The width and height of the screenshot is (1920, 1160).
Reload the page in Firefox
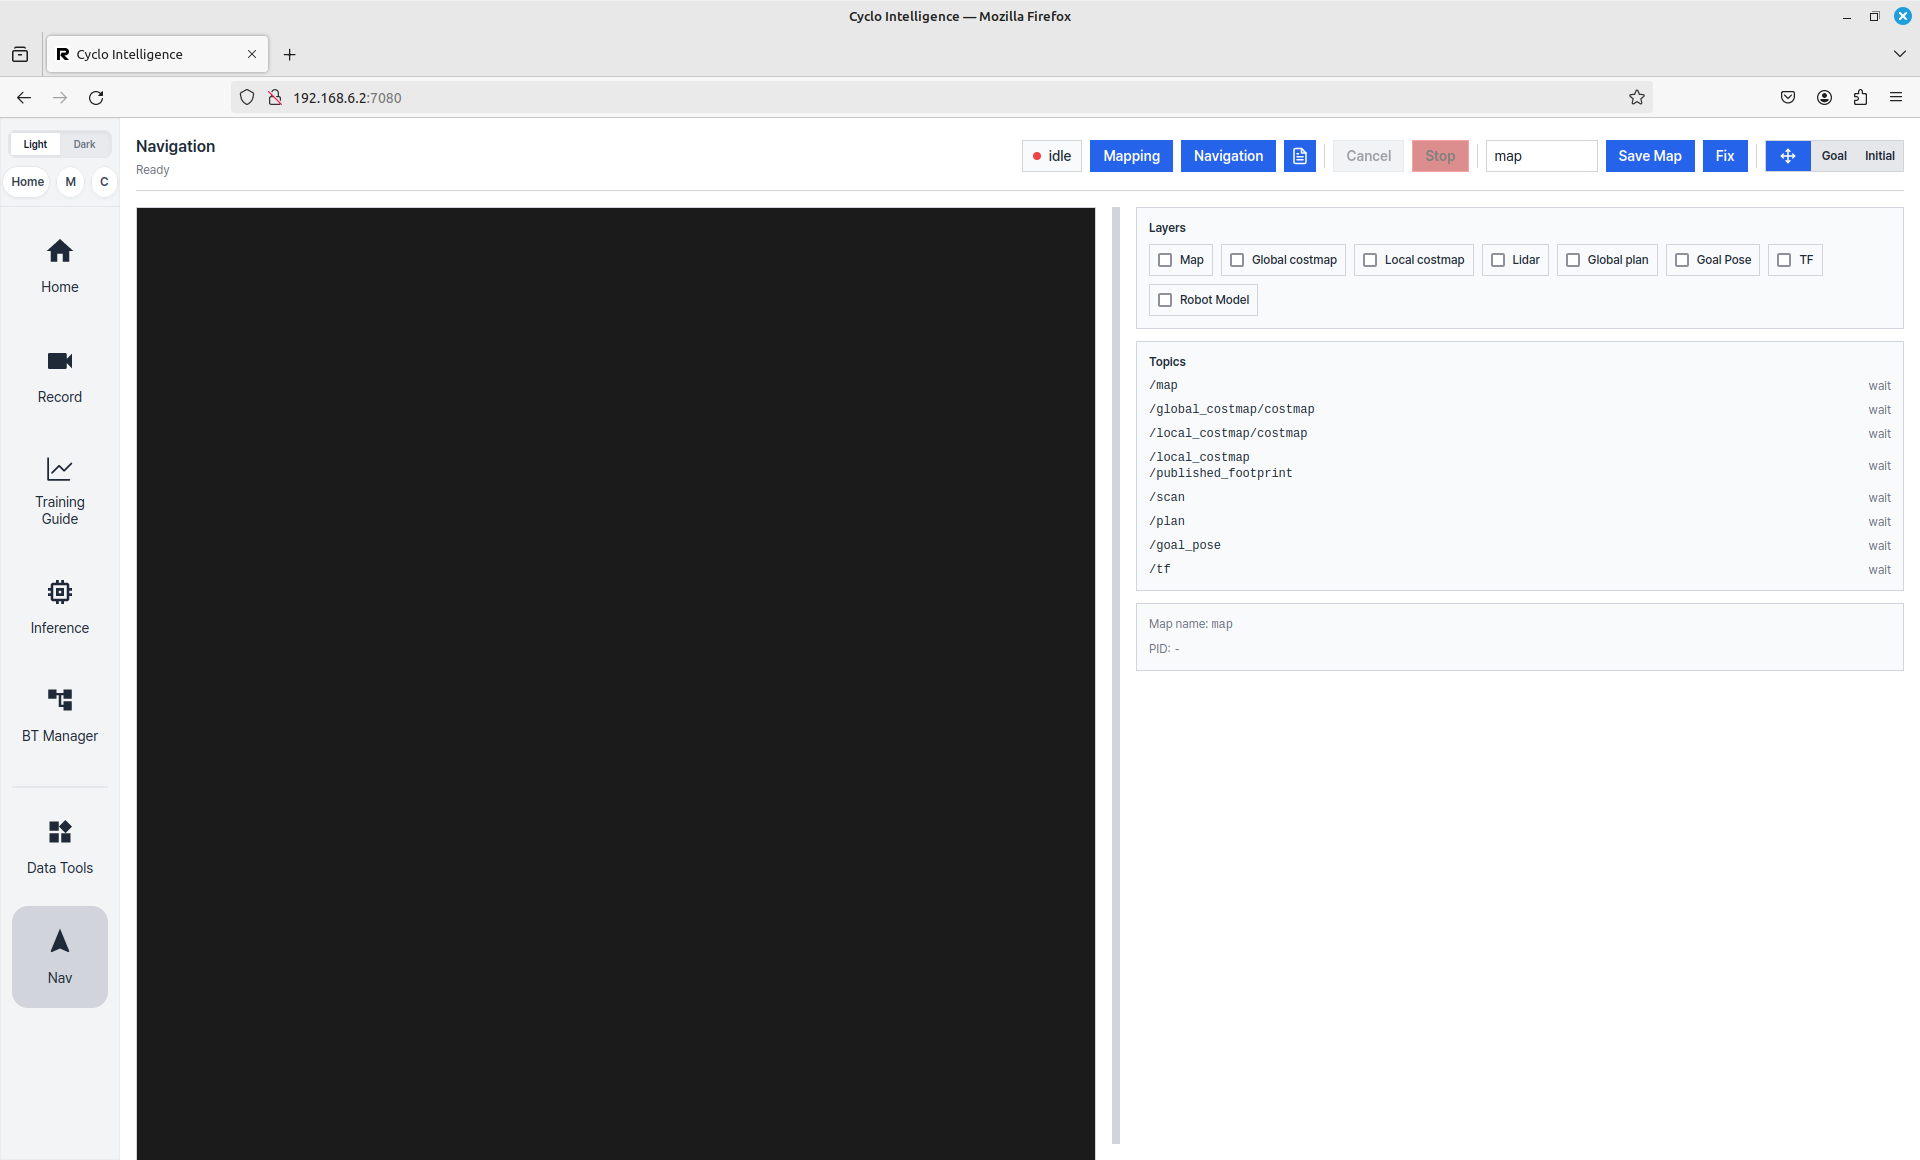pyautogui.click(x=96, y=98)
